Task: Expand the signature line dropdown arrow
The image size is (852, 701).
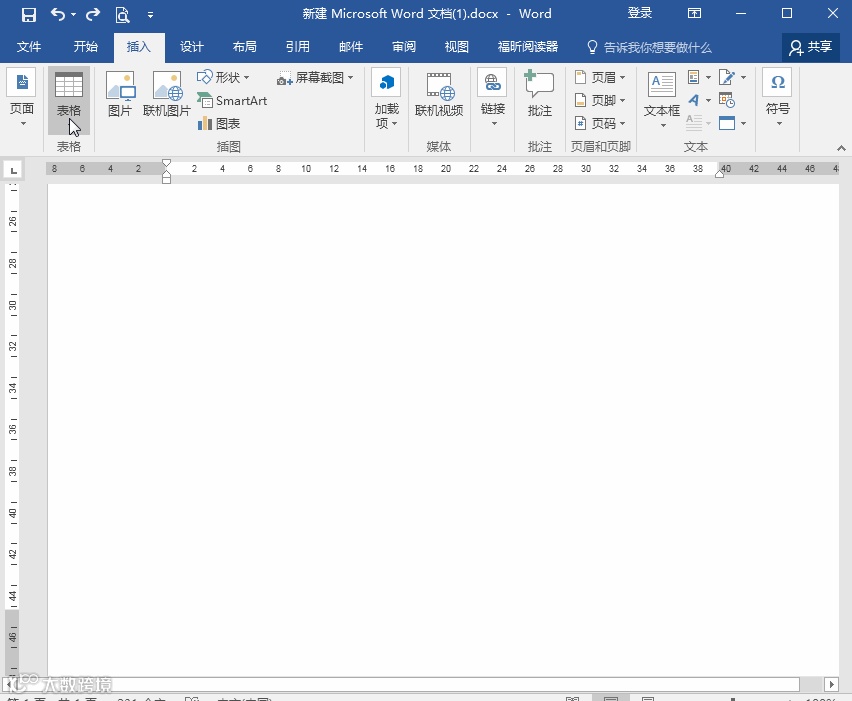Action: (743, 78)
